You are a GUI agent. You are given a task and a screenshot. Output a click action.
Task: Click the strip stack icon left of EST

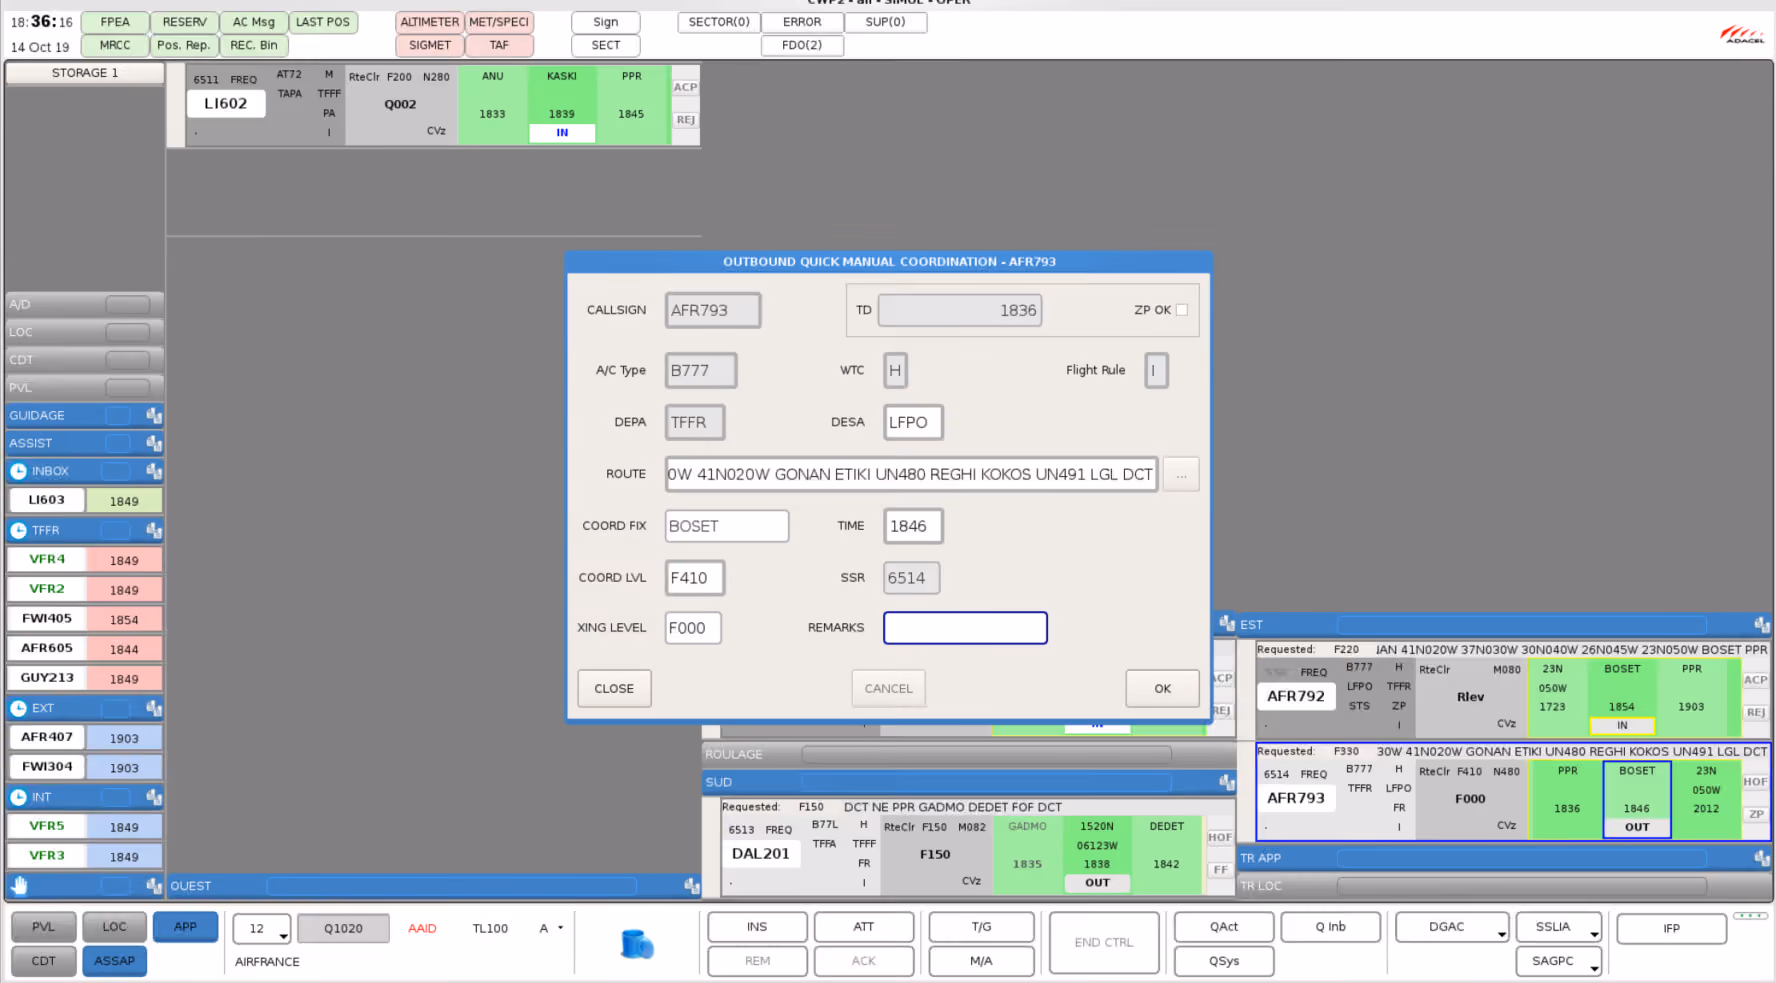point(1227,624)
